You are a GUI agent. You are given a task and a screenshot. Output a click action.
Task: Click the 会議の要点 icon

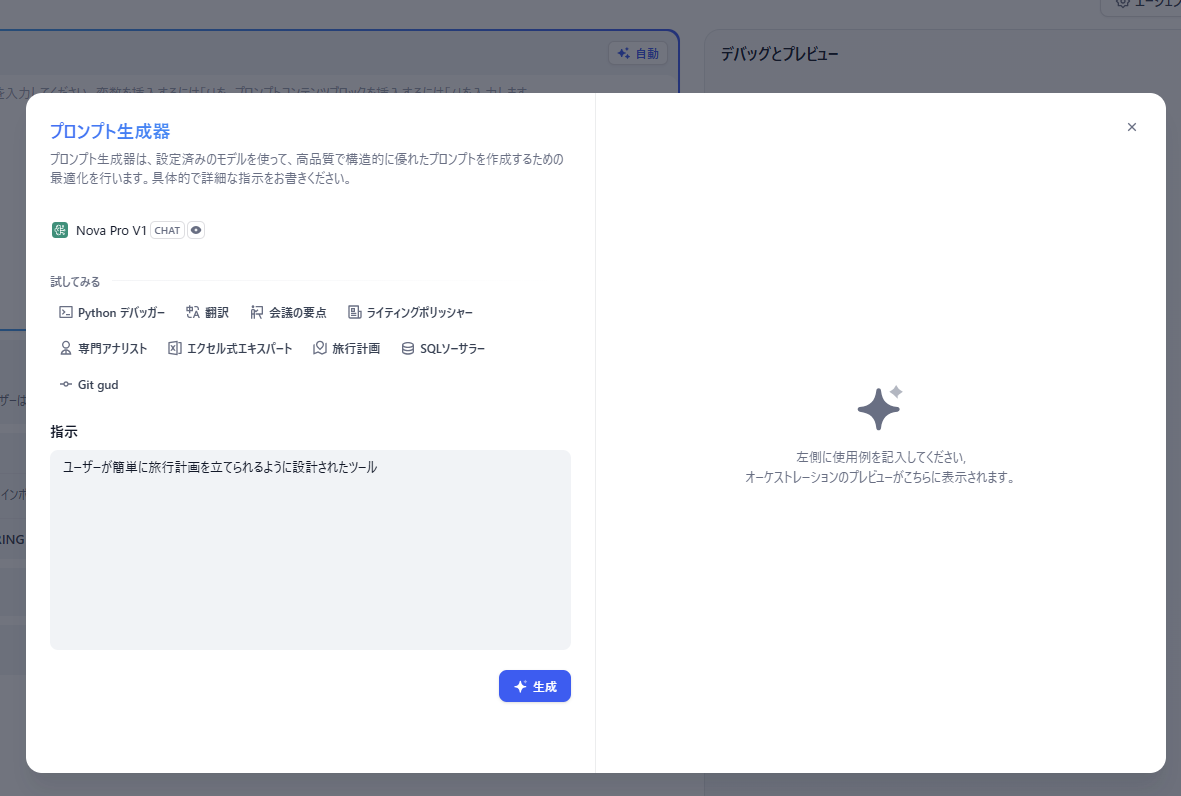click(x=257, y=313)
